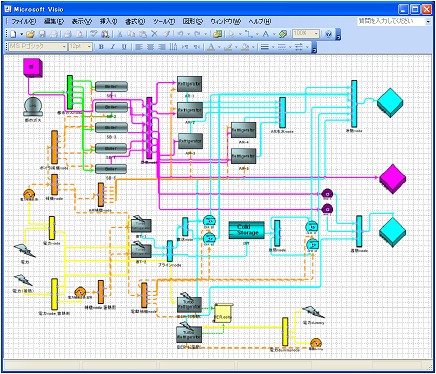Image resolution: width=436 pixels, height=374 pixels.
Task: Click the Open folder icon
Action: tap(30, 34)
